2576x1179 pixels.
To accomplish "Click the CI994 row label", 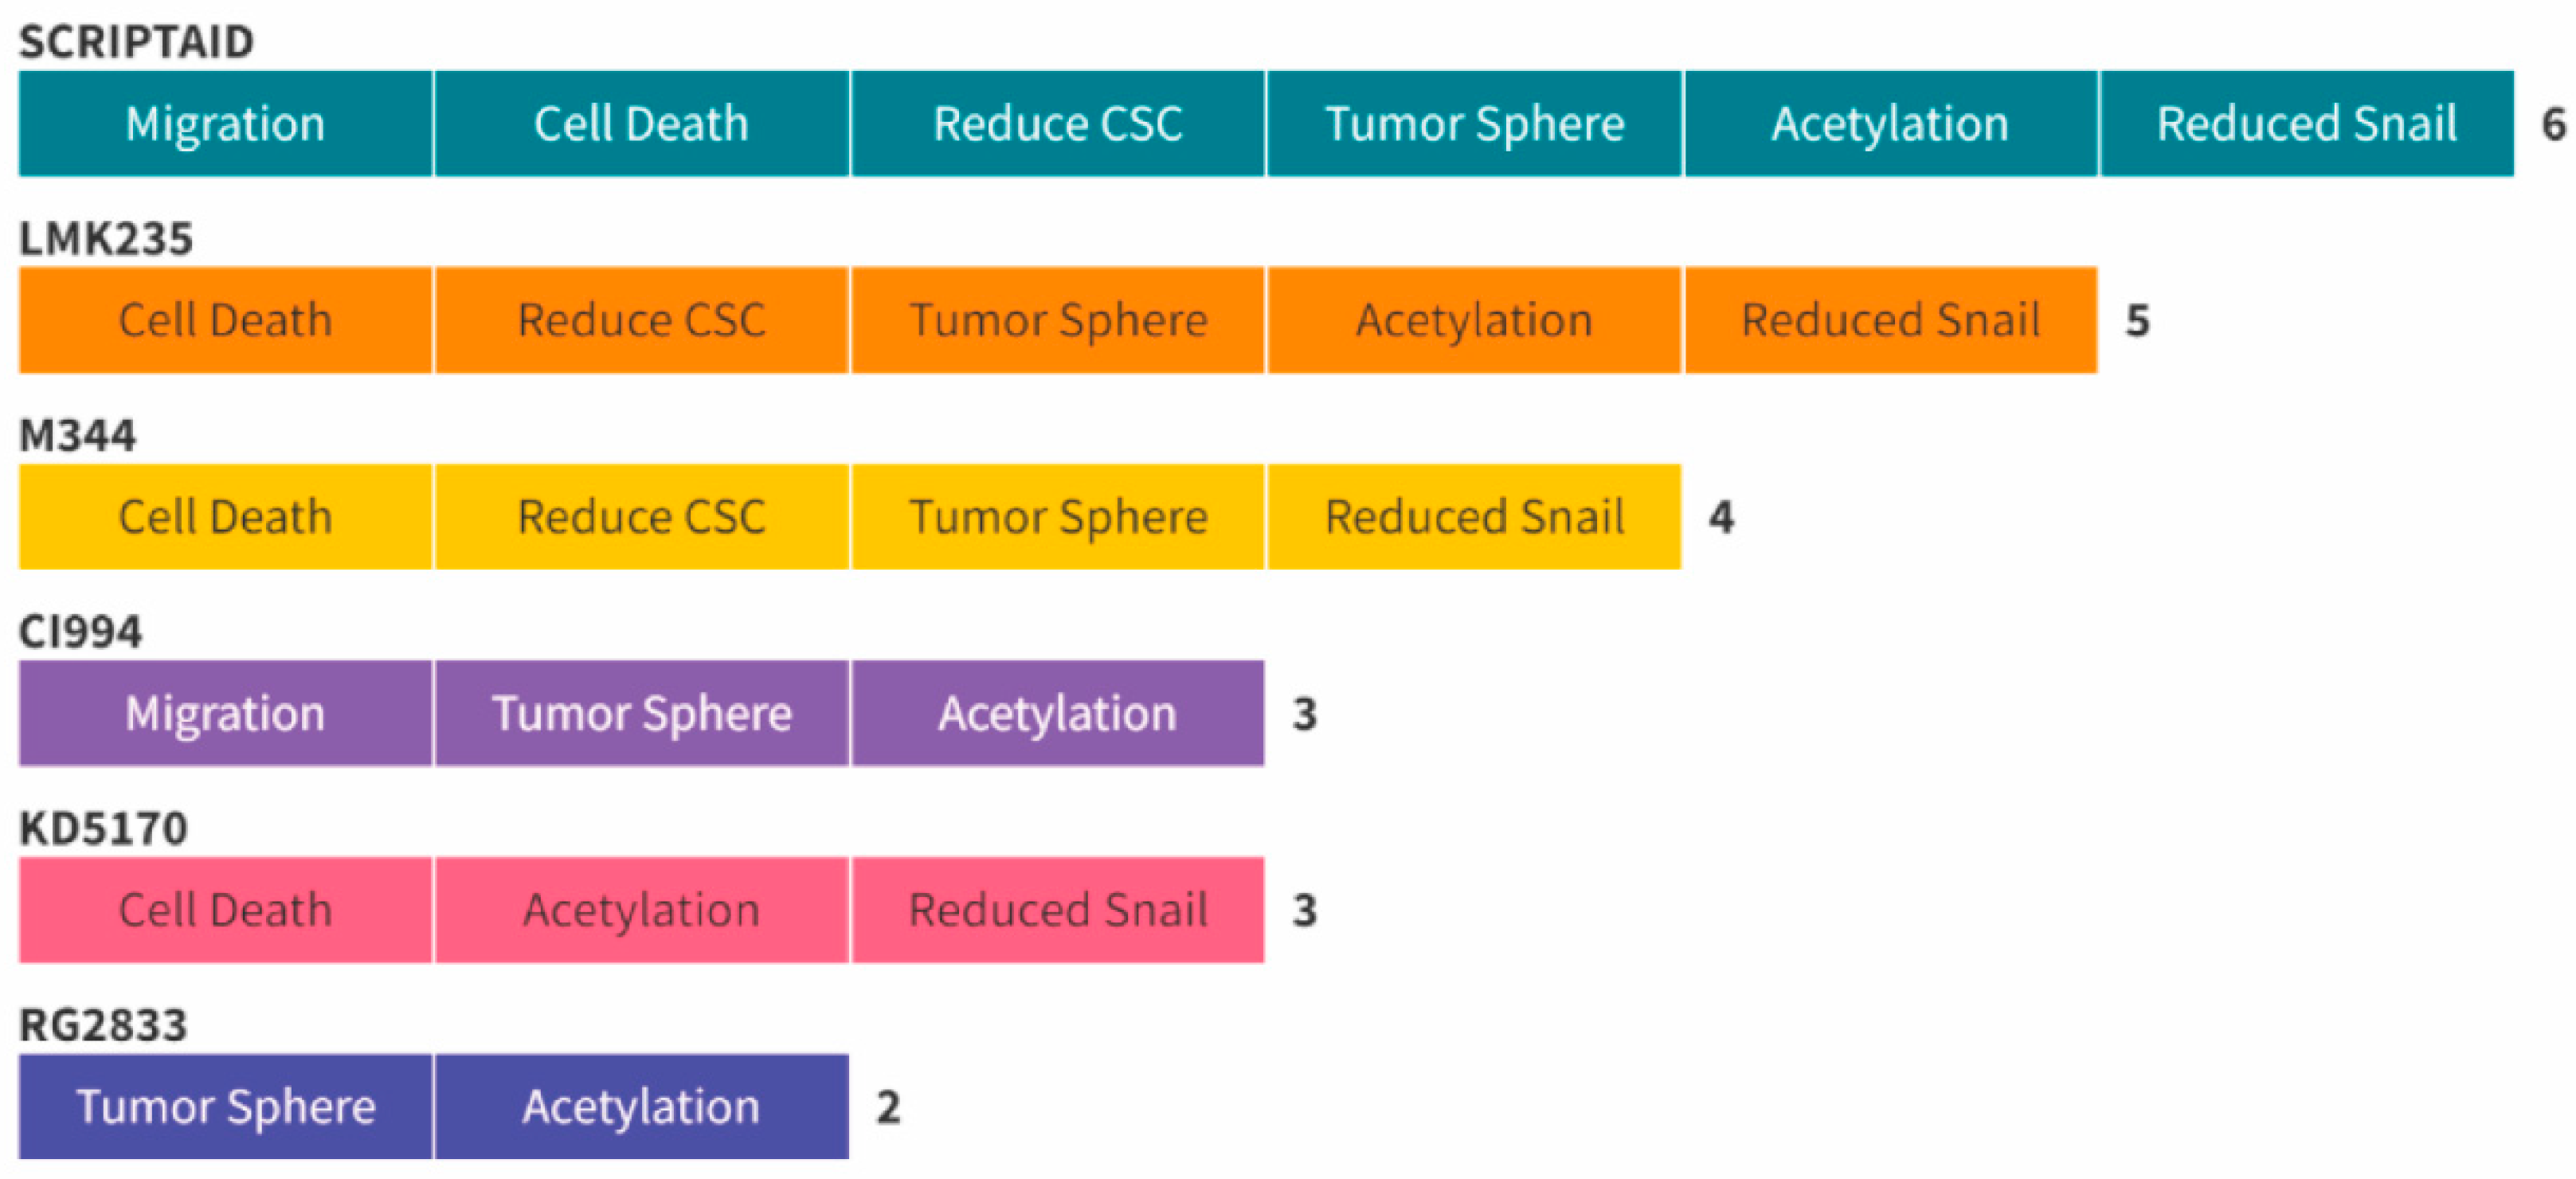I will (x=81, y=632).
